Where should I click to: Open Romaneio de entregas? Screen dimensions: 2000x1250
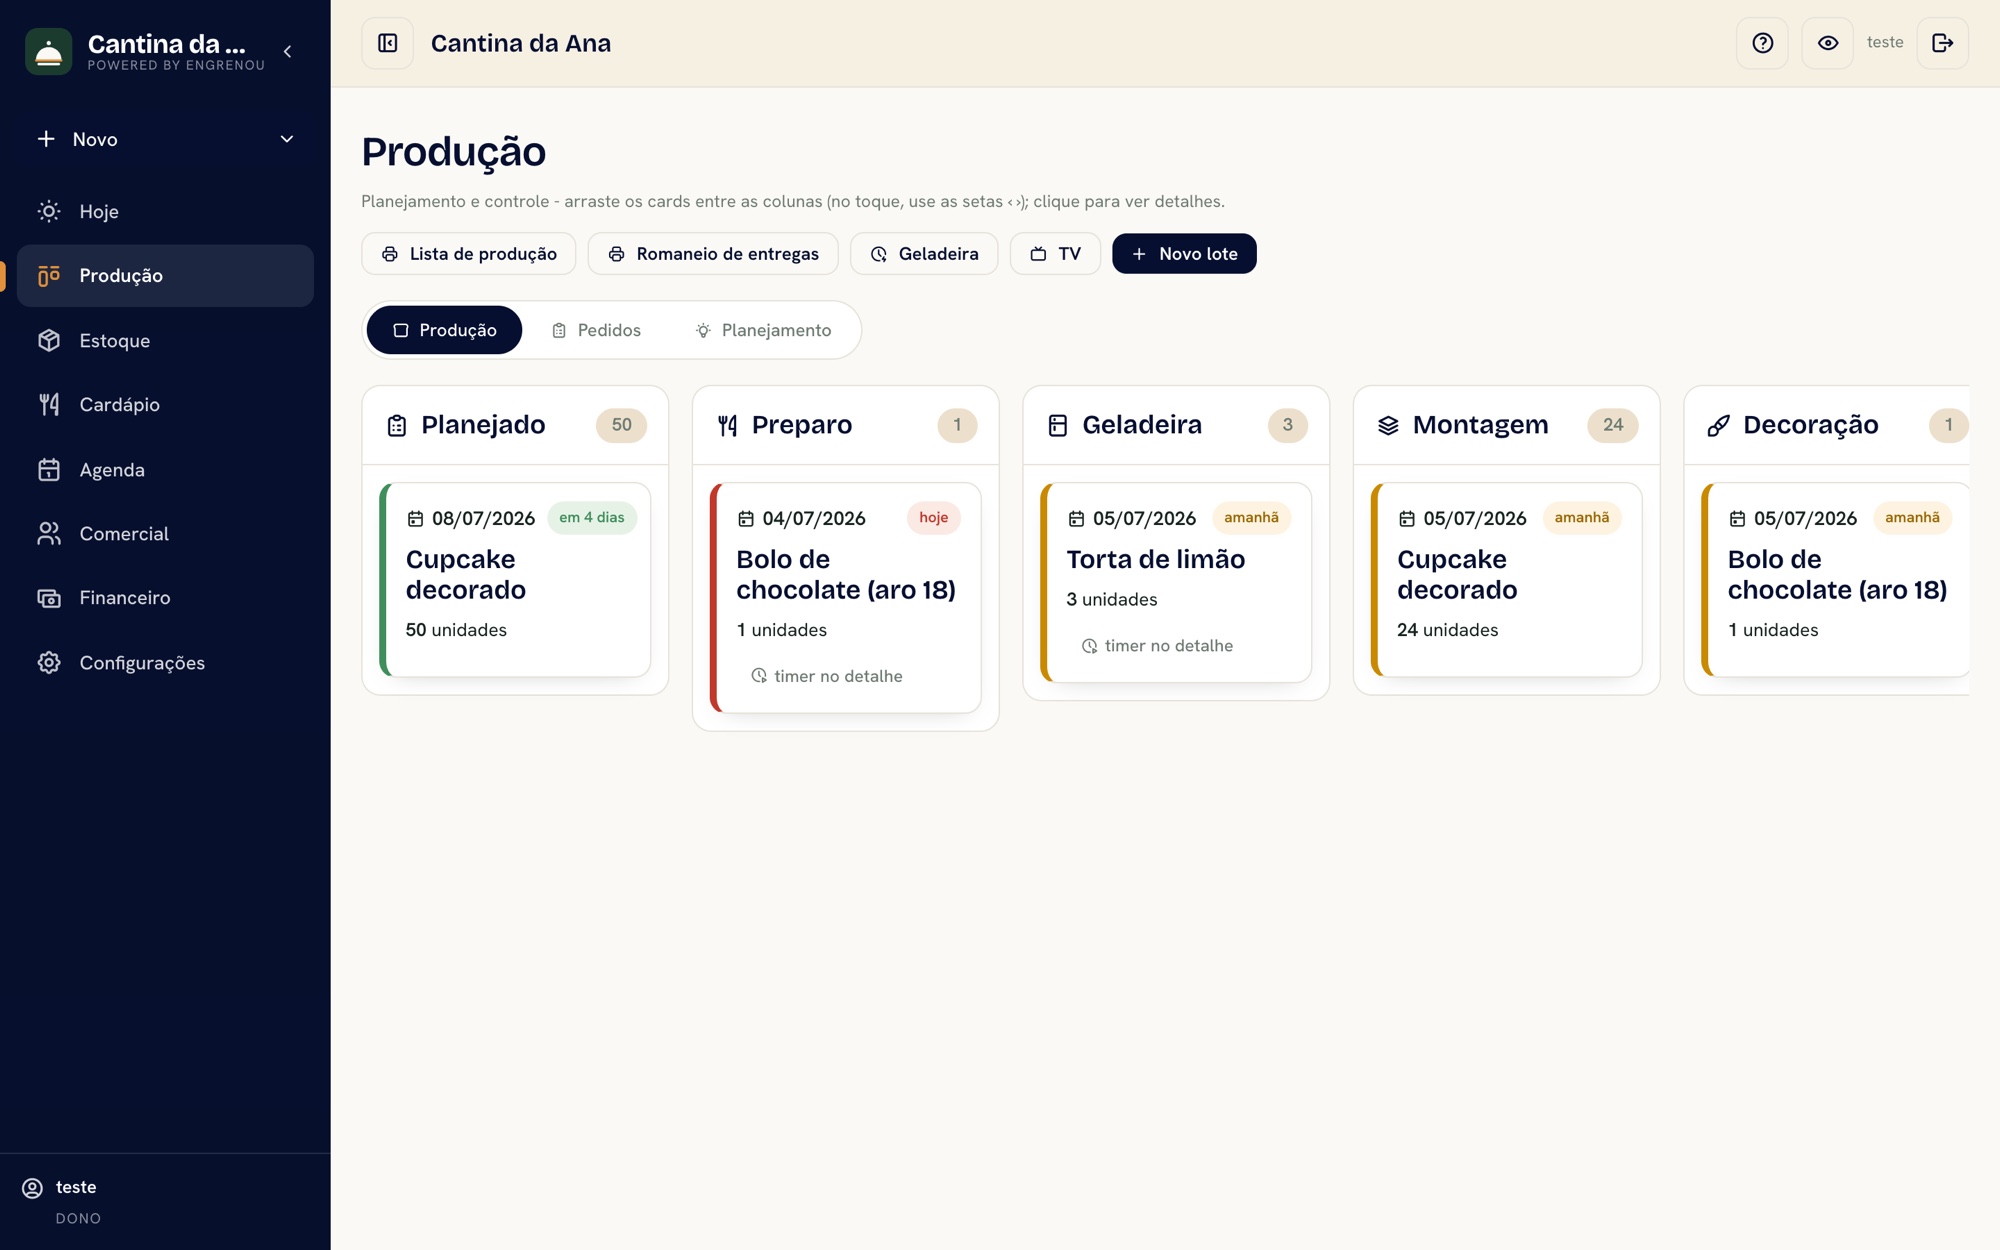pyautogui.click(x=713, y=253)
